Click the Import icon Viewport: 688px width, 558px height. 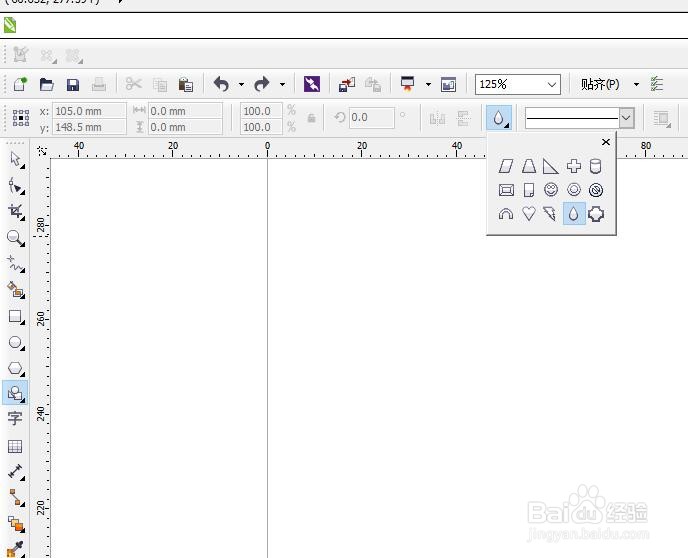coord(347,84)
